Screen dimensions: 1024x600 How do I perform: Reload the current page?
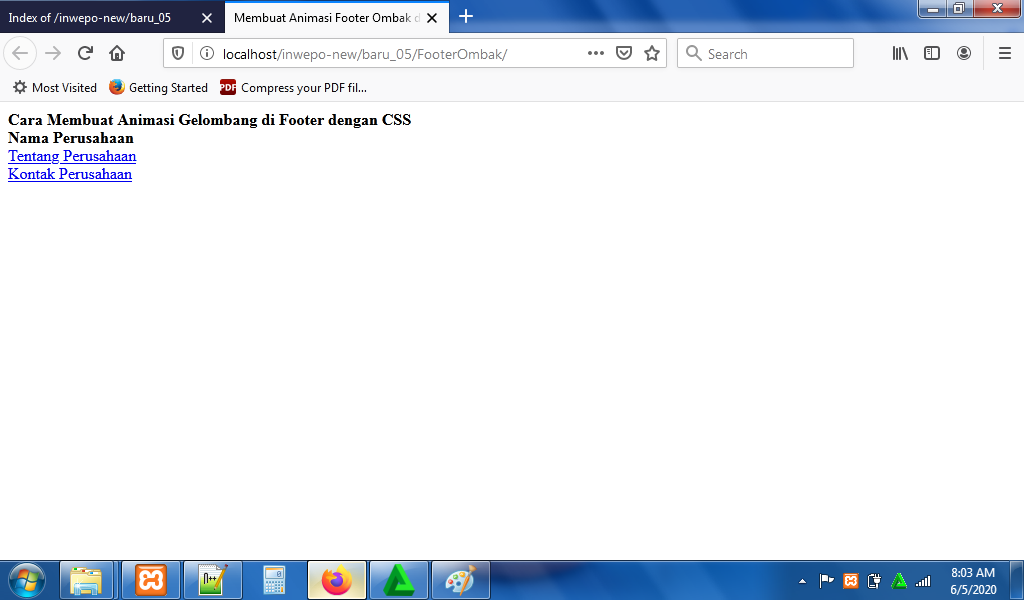tap(85, 53)
